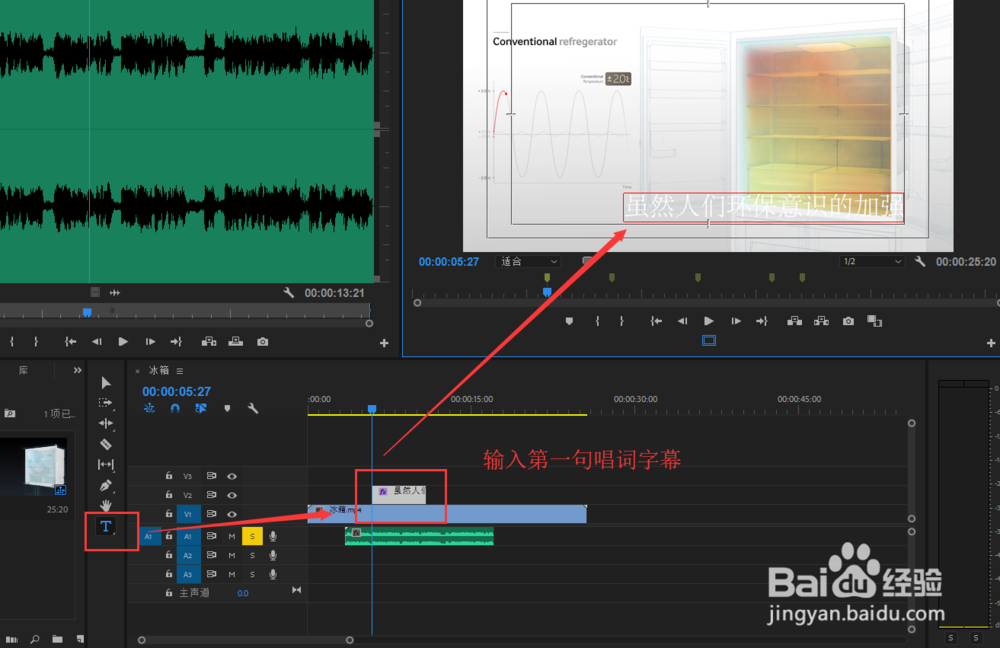The width and height of the screenshot is (1000, 648).
Task: Select the Hand tool
Action: [x=106, y=506]
